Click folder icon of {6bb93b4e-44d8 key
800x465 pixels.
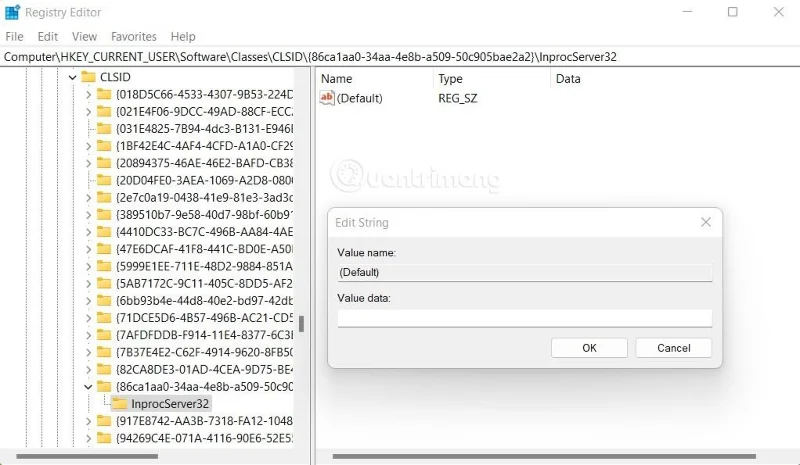tap(104, 300)
